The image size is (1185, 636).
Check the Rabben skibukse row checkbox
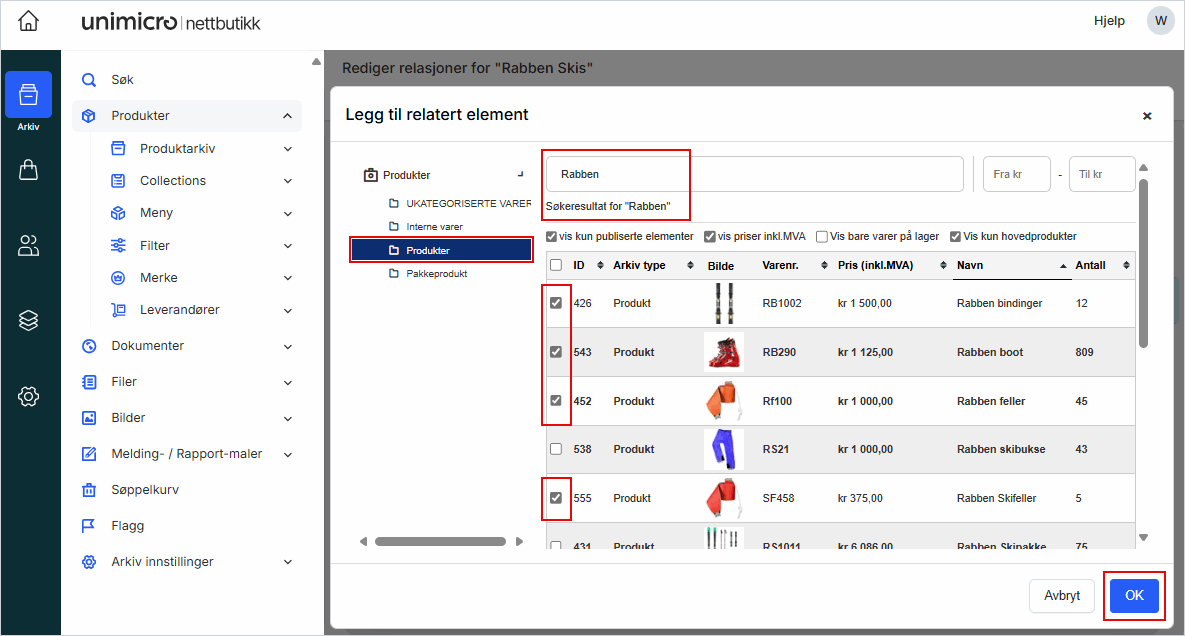(x=556, y=449)
